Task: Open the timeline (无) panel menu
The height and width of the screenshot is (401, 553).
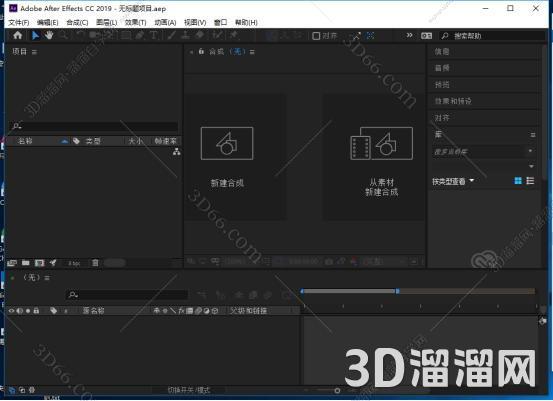Action: 47,278
